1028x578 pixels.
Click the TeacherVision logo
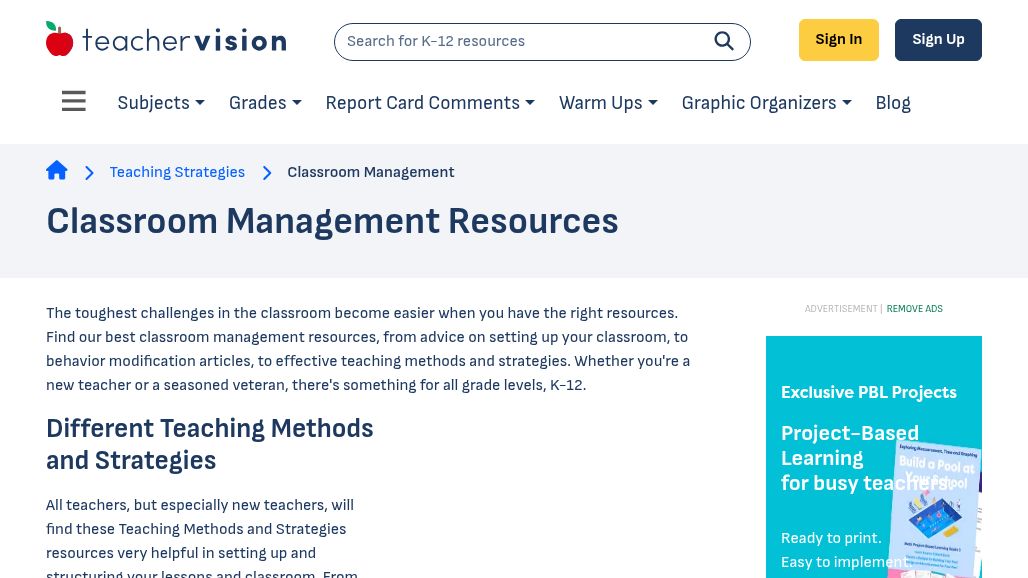166,38
